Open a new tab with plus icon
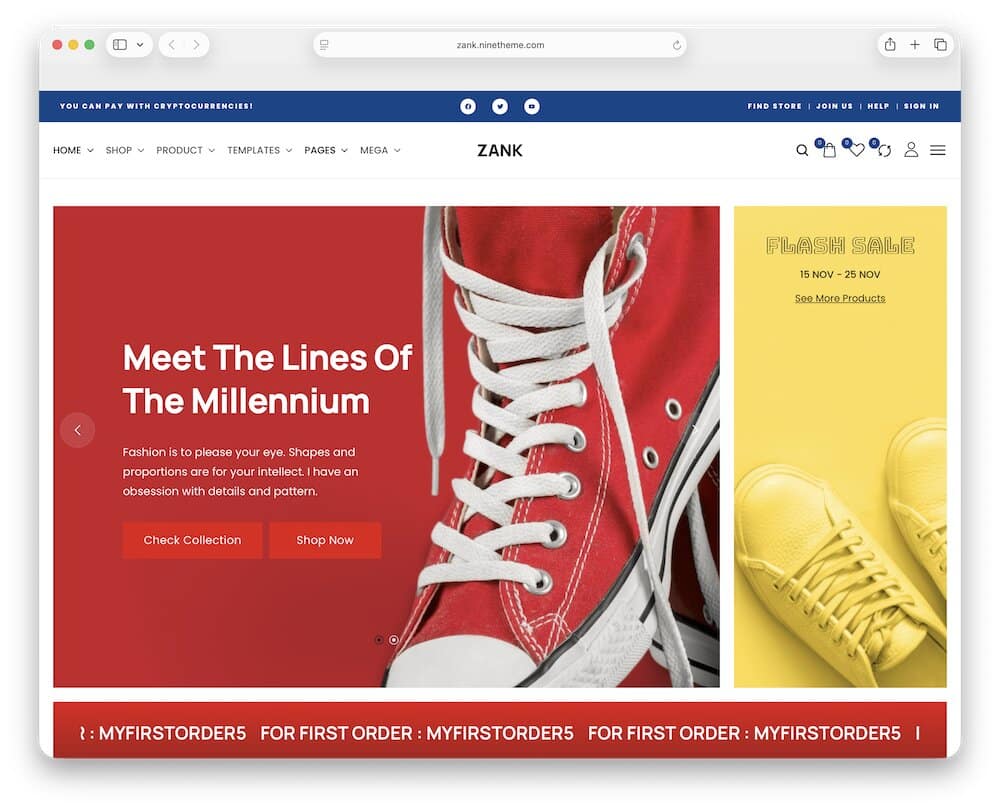This screenshot has height=810, width=1000. [x=915, y=45]
